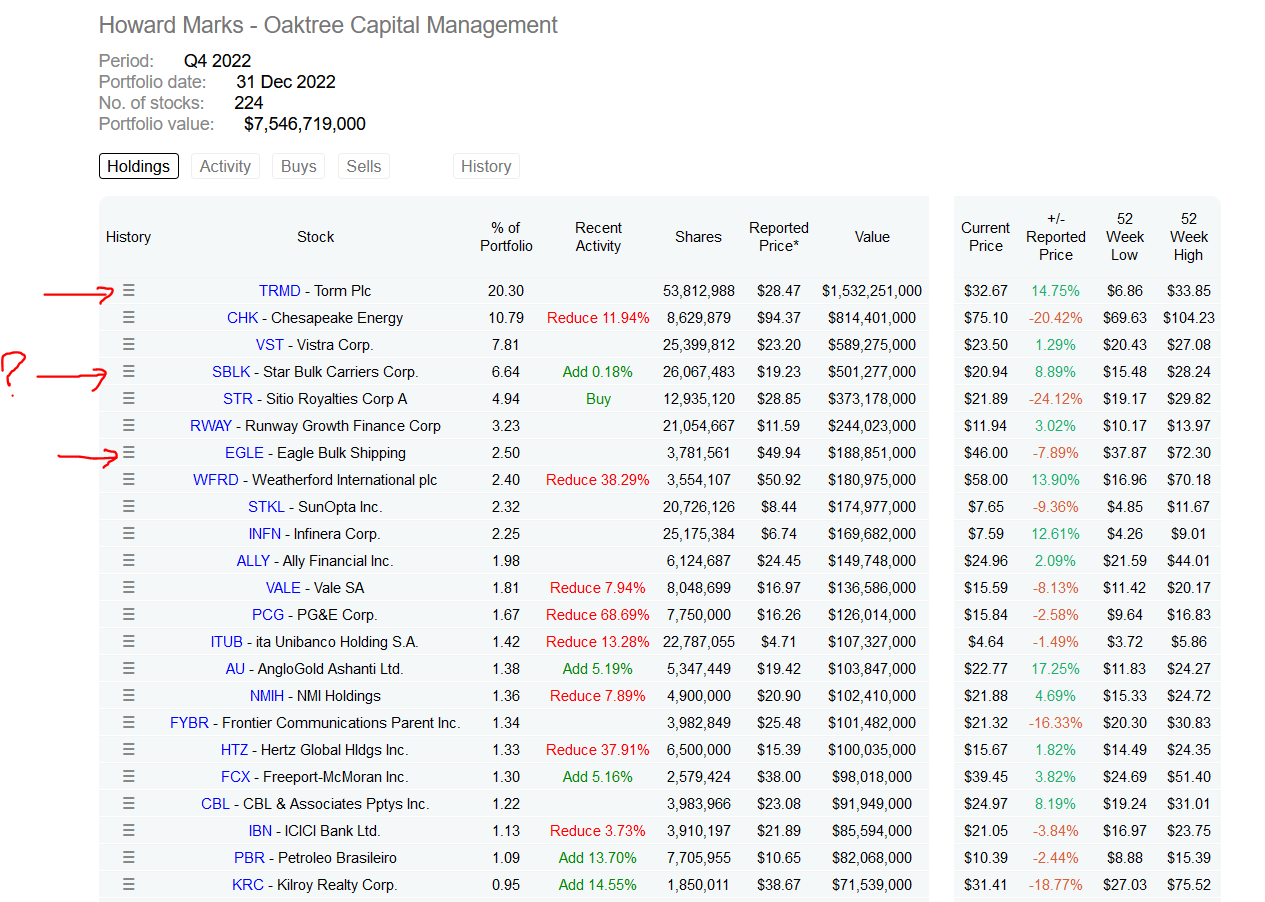
Task: Follow the STR ticker link
Action: (238, 399)
